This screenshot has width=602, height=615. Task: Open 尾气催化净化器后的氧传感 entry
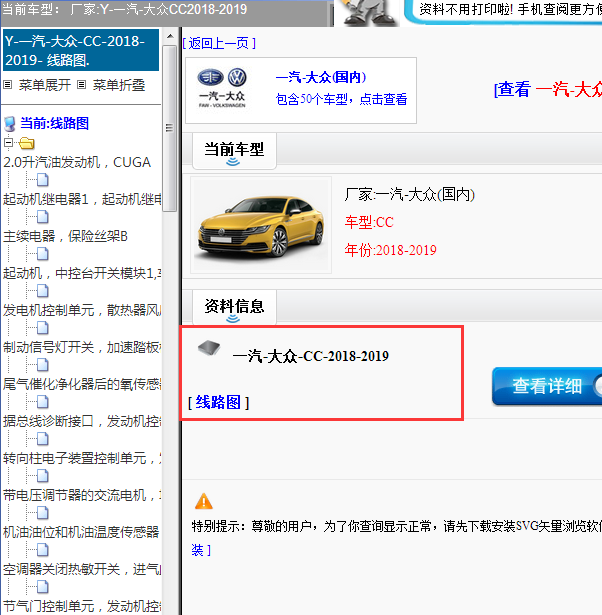[x=82, y=384]
